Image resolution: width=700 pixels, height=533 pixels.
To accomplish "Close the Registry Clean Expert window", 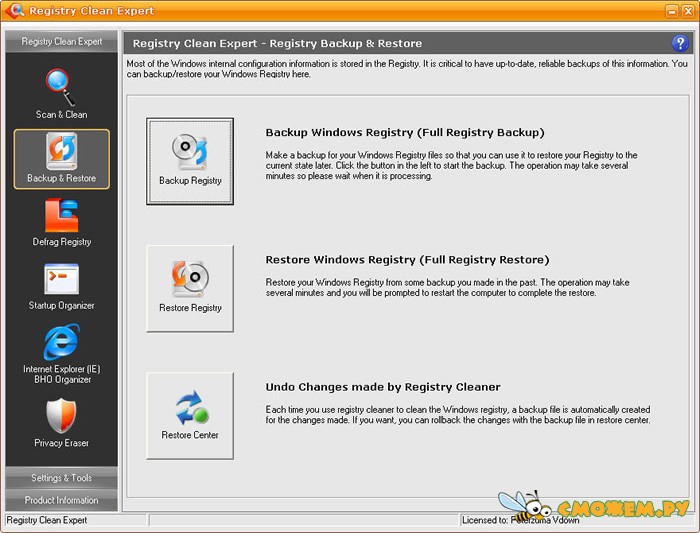I will (x=688, y=11).
